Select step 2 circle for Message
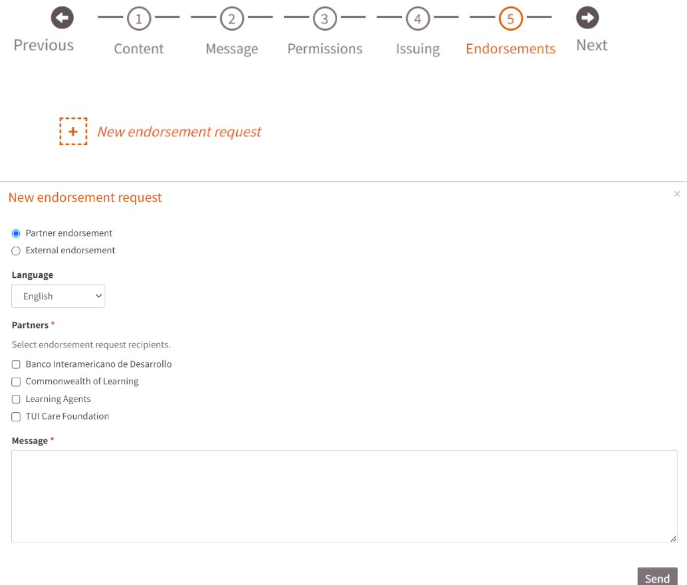The image size is (687, 585). tap(232, 19)
